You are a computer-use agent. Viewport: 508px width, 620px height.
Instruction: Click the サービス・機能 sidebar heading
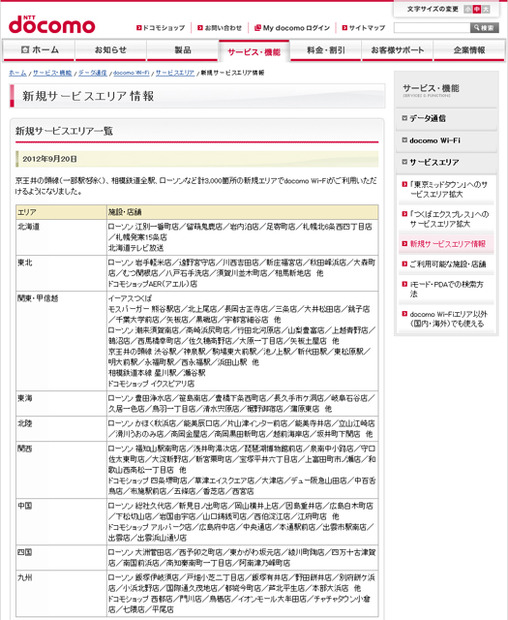(x=431, y=90)
